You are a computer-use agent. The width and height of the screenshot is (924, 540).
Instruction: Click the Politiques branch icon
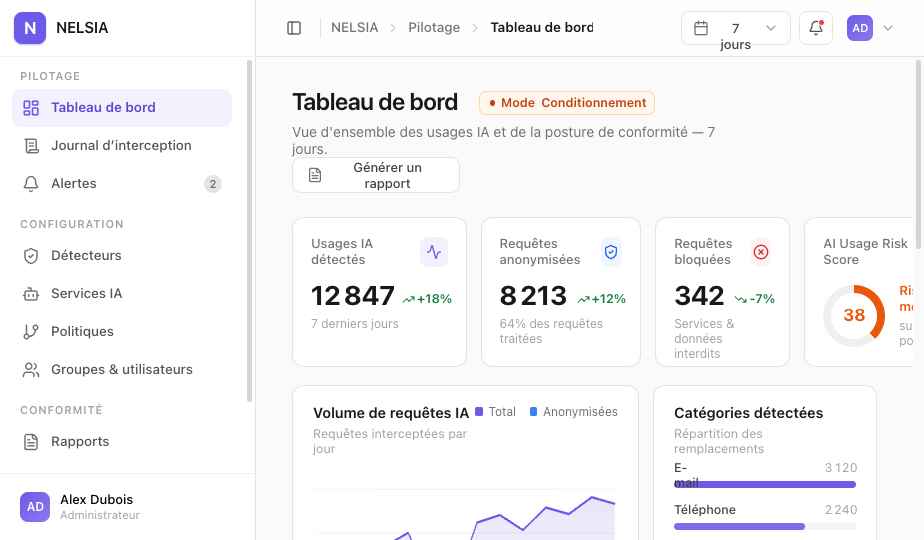coord(31,332)
